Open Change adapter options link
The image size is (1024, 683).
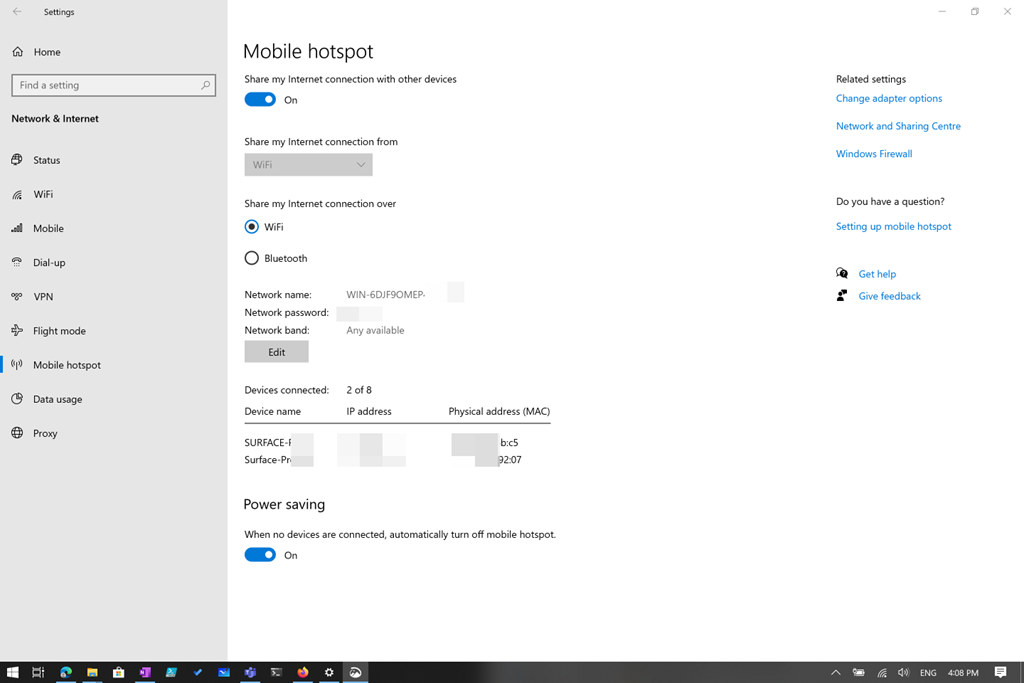pyautogui.click(x=888, y=98)
